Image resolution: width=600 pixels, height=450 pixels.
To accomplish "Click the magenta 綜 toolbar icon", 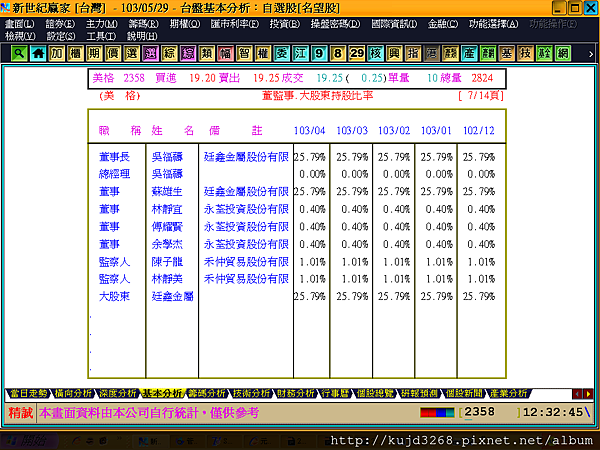I will [x=188, y=53].
